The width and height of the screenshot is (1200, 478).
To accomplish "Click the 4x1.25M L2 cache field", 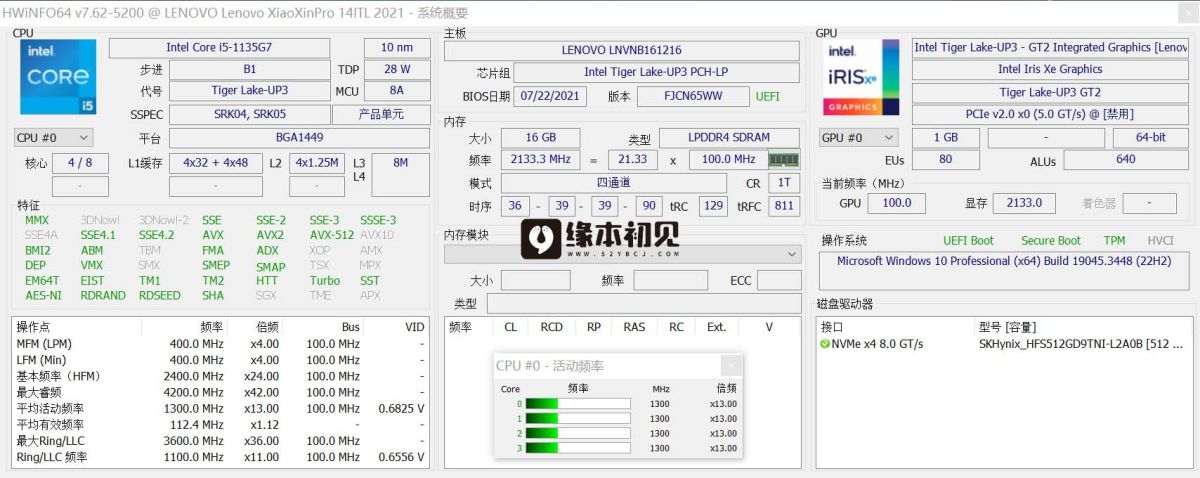I will point(317,163).
